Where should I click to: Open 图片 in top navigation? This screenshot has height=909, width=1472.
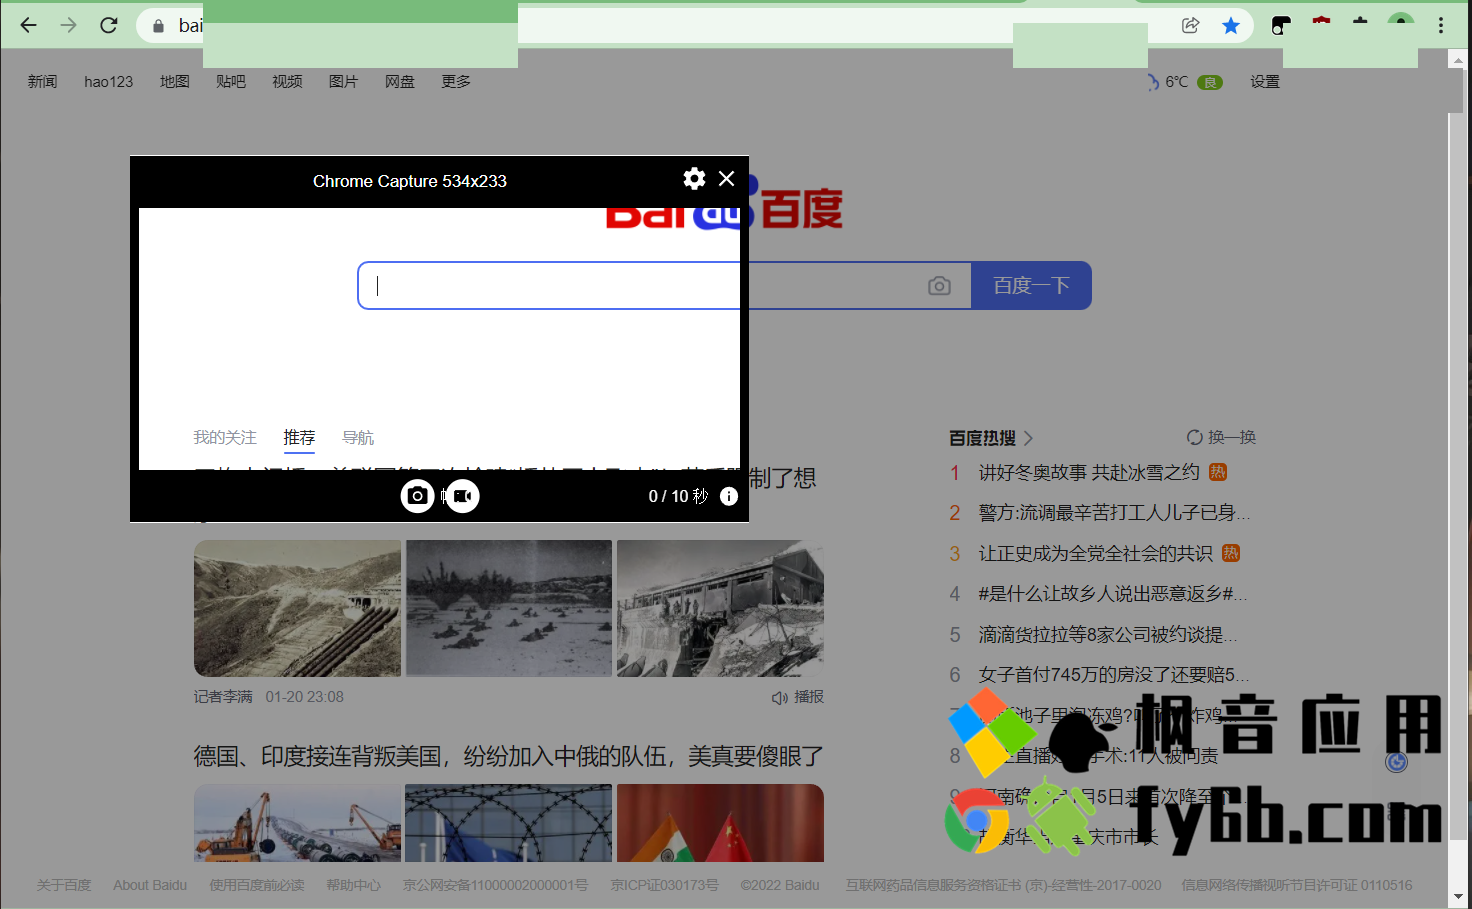[343, 82]
